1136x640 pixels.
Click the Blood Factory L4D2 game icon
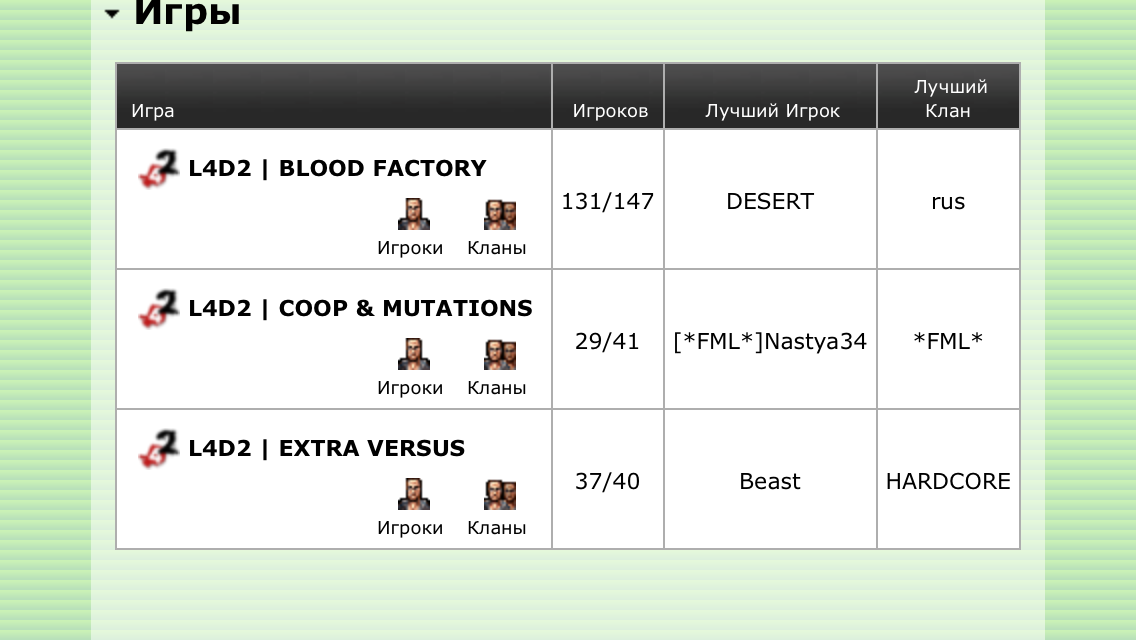[159, 169]
